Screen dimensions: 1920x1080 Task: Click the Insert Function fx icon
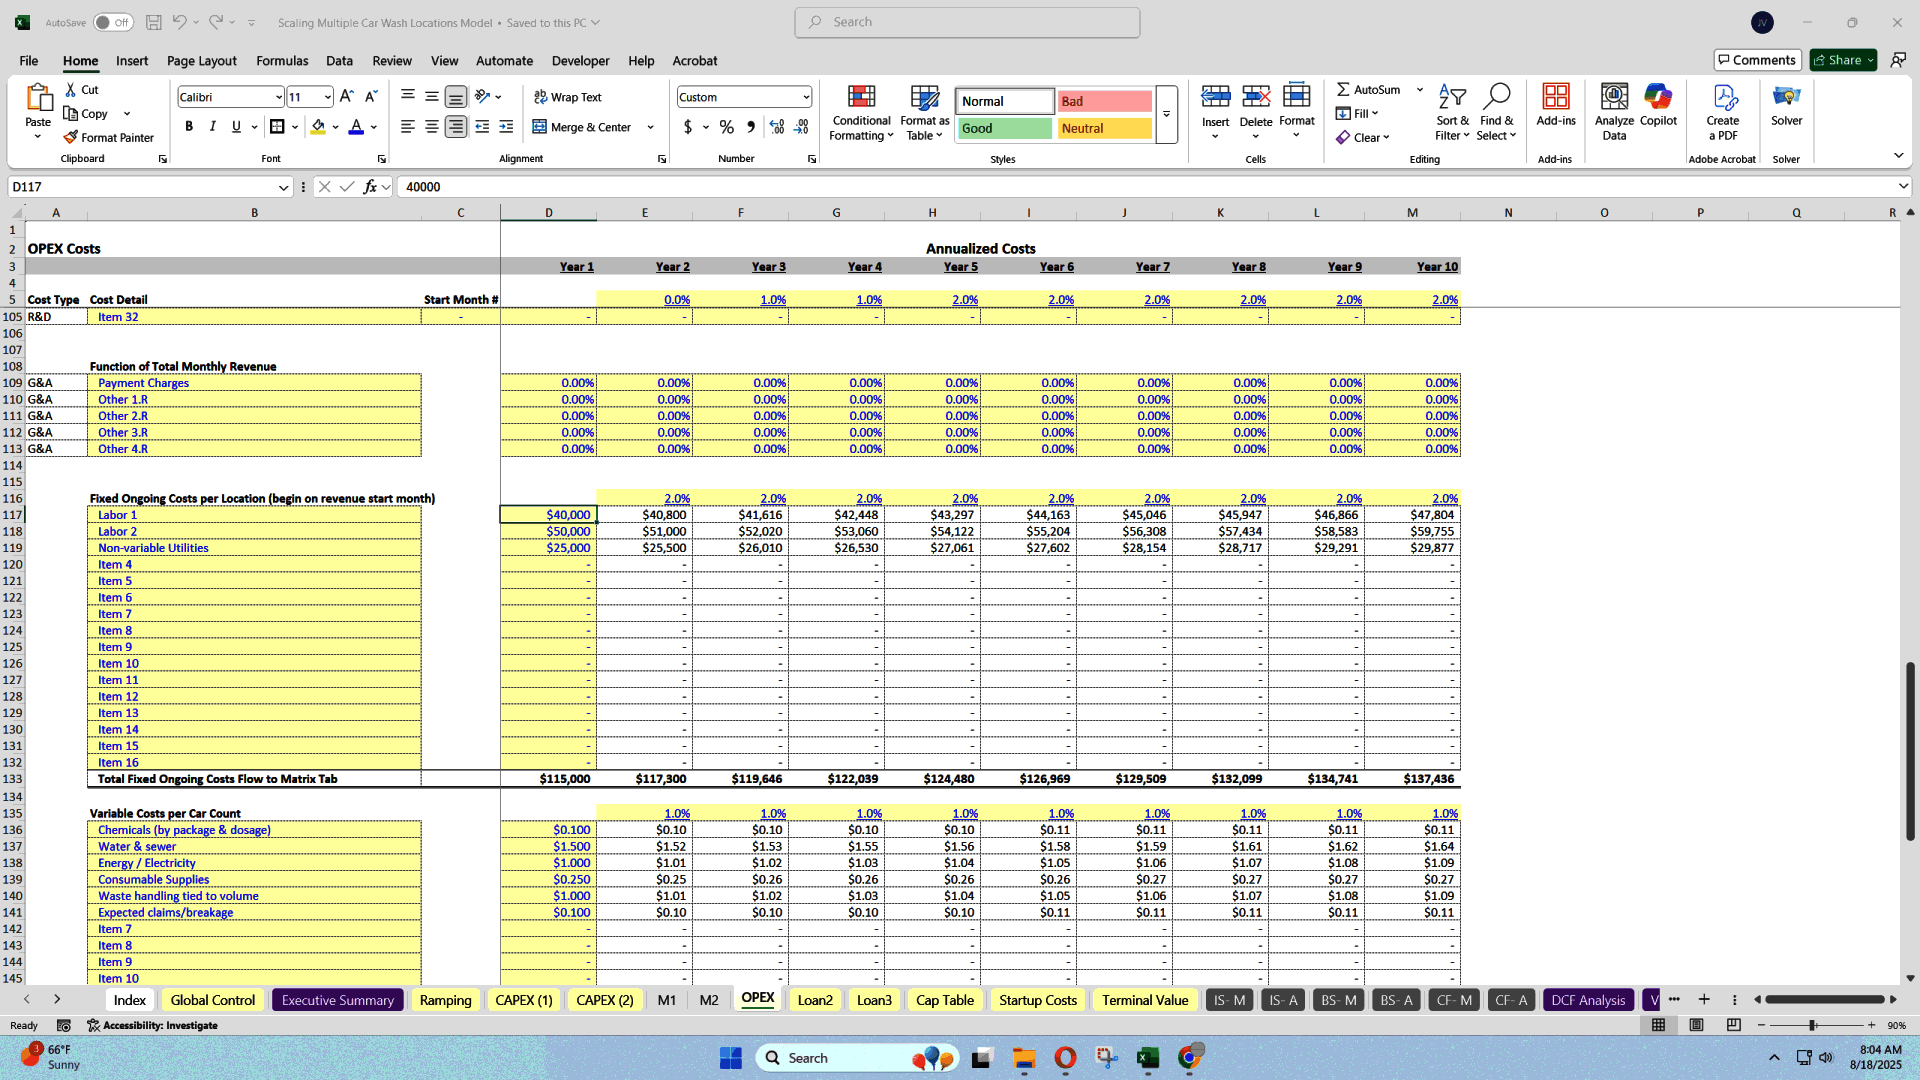coord(370,187)
